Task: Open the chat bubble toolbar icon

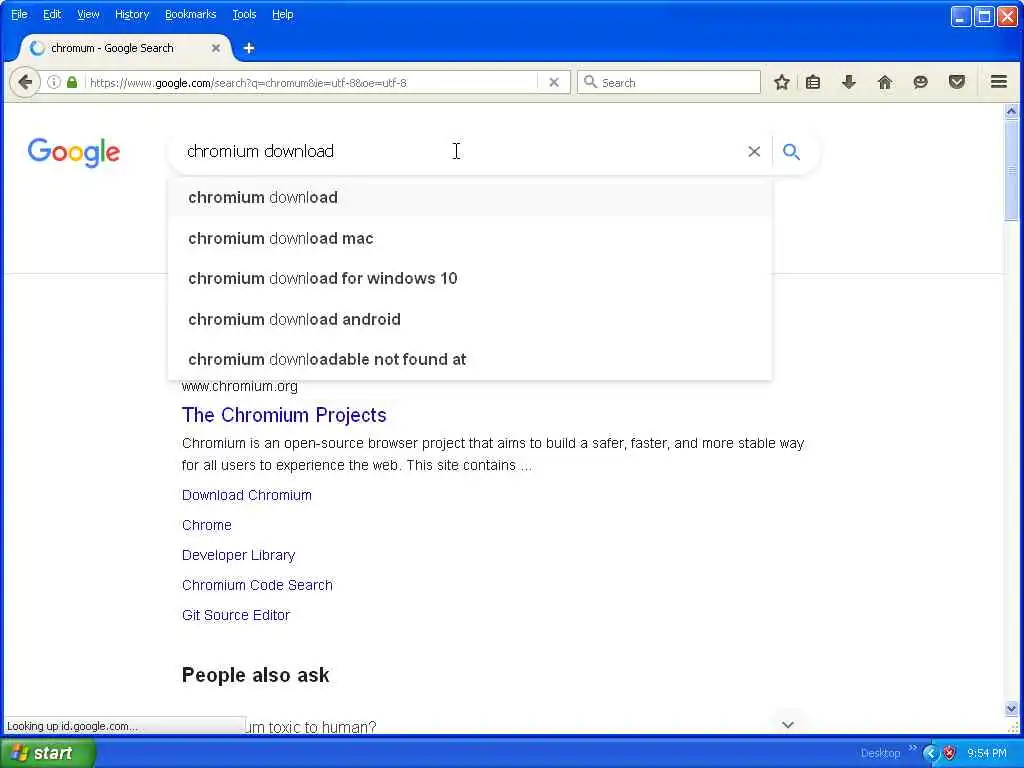Action: (x=921, y=82)
